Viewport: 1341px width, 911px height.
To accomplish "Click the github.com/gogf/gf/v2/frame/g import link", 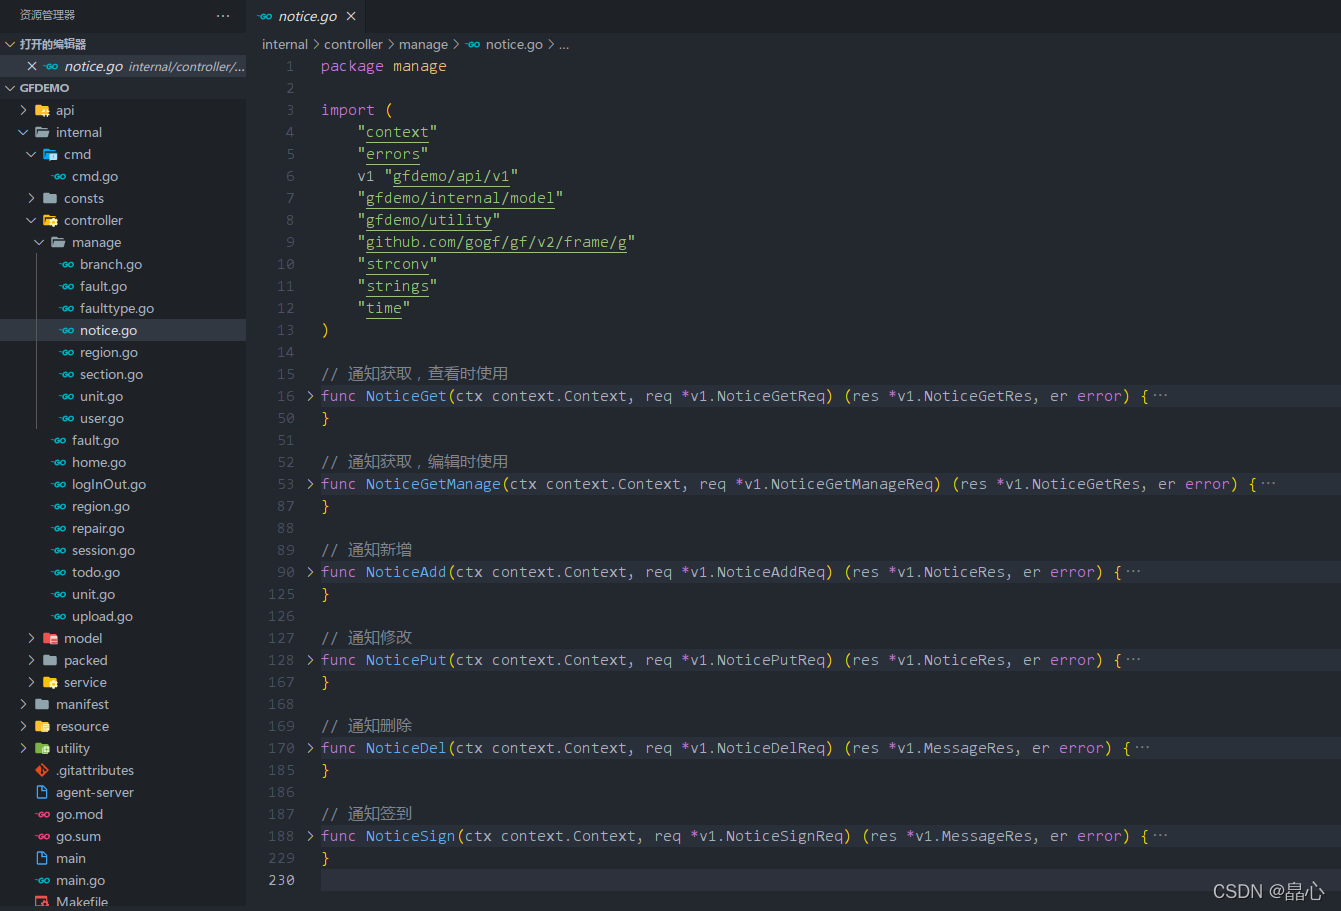I will click(x=496, y=242).
